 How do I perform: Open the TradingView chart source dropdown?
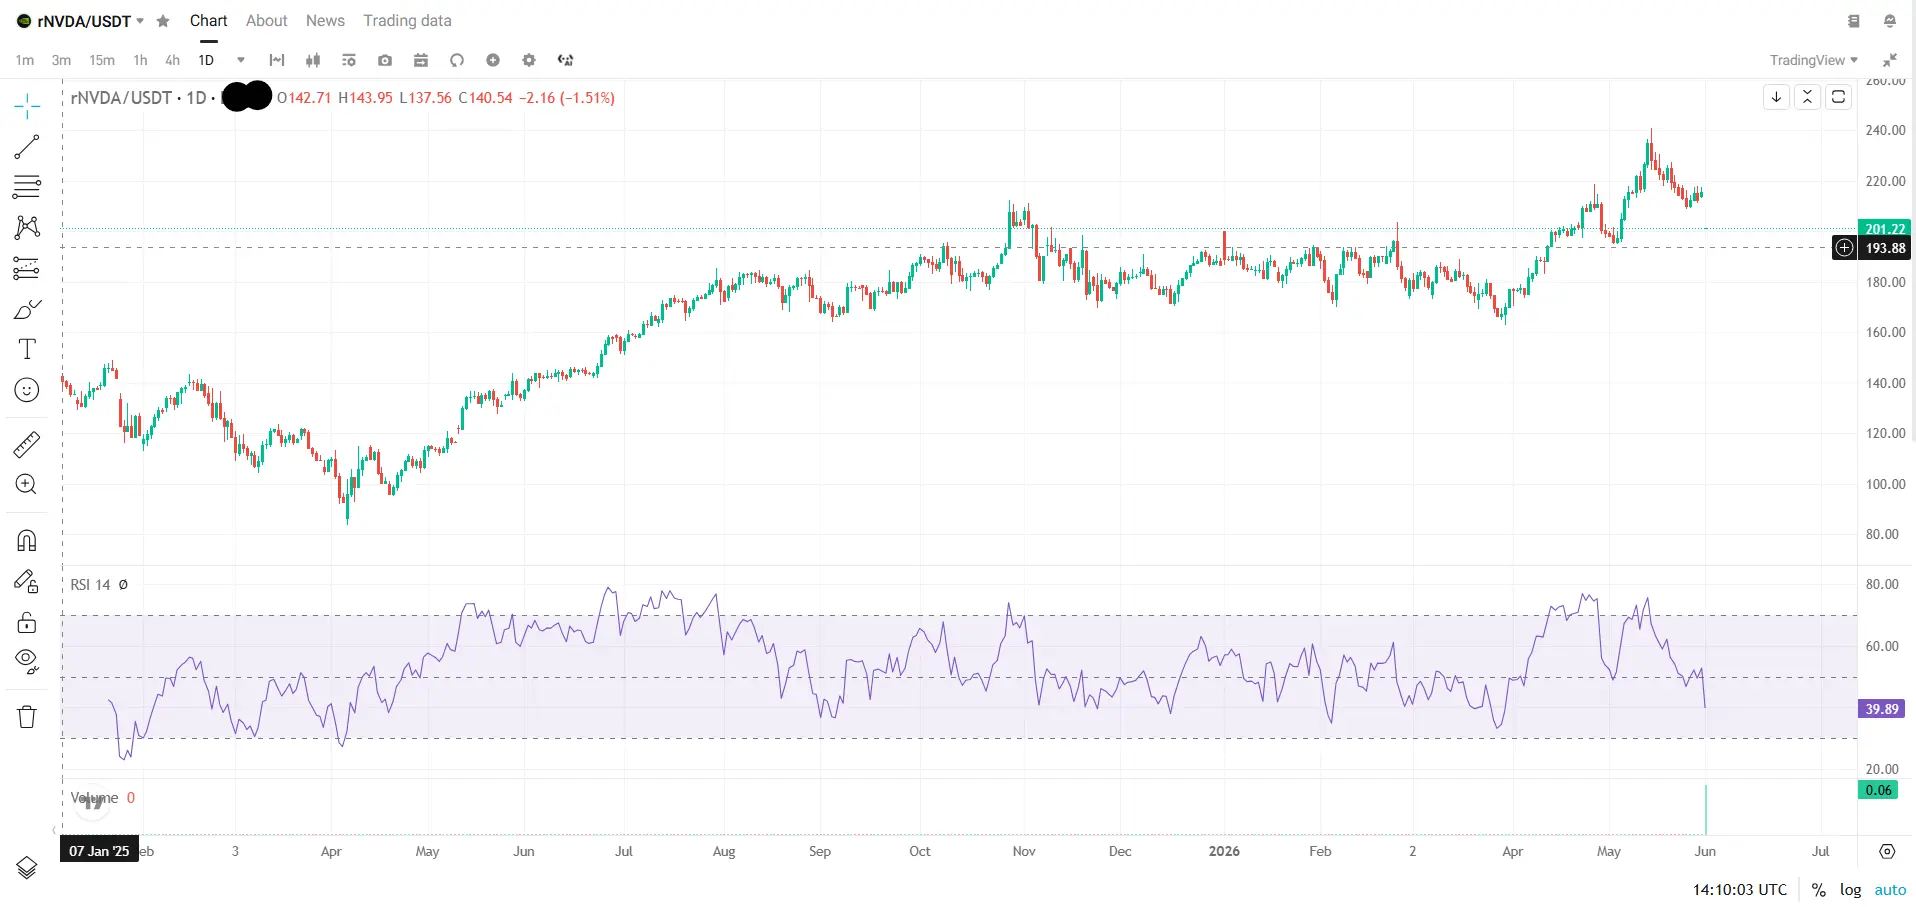pyautogui.click(x=1814, y=60)
